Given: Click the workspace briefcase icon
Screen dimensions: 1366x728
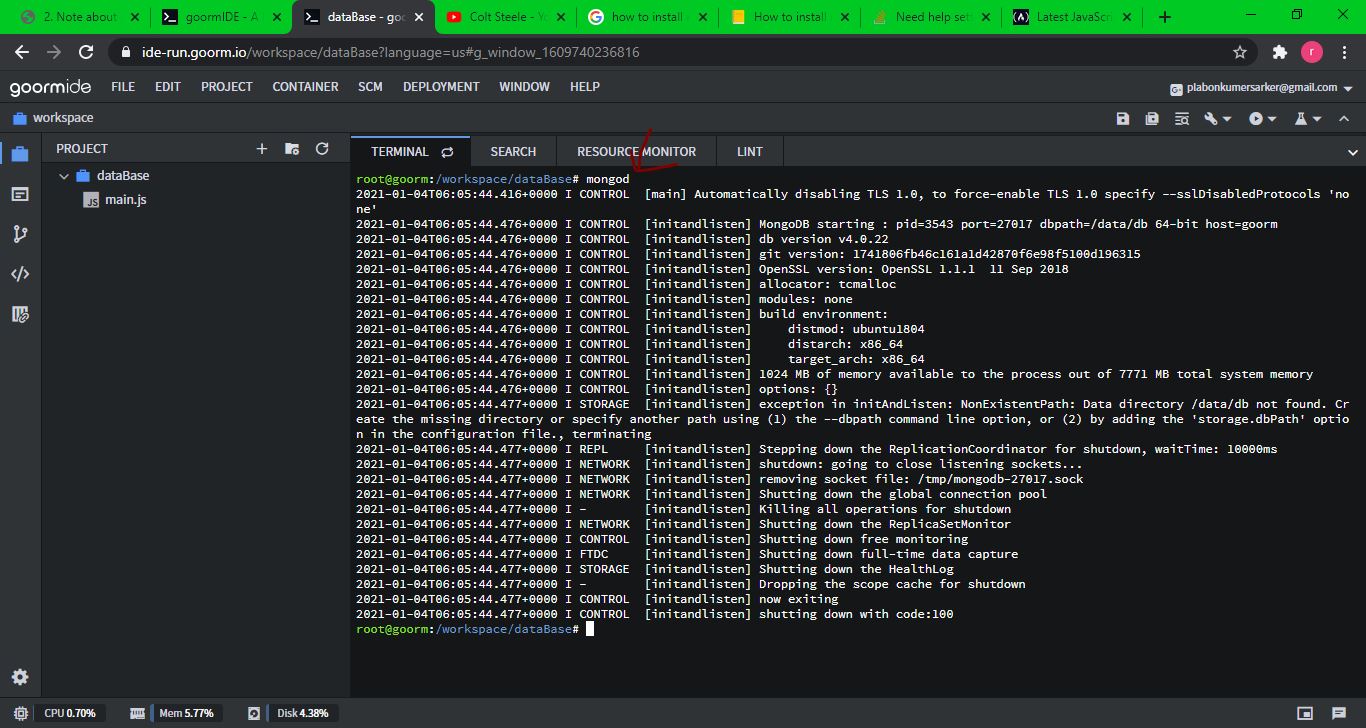Looking at the screenshot, I should pyautogui.click(x=19, y=118).
